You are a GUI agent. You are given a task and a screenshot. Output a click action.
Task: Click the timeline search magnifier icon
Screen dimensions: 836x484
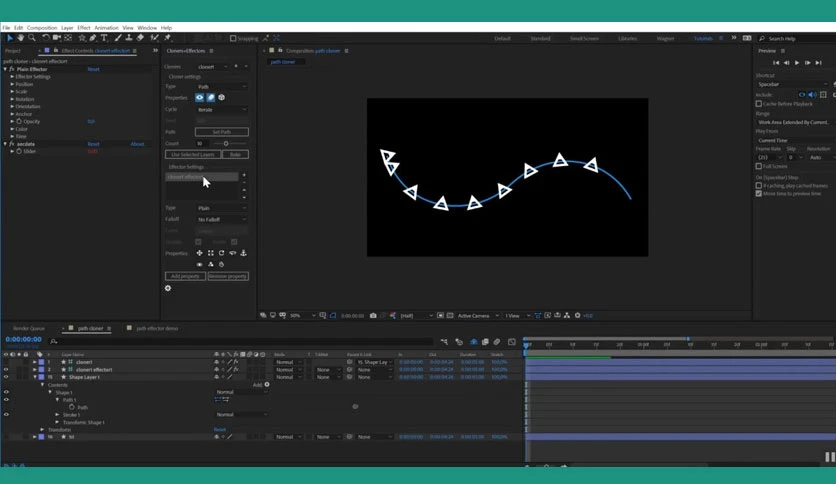pos(53,341)
